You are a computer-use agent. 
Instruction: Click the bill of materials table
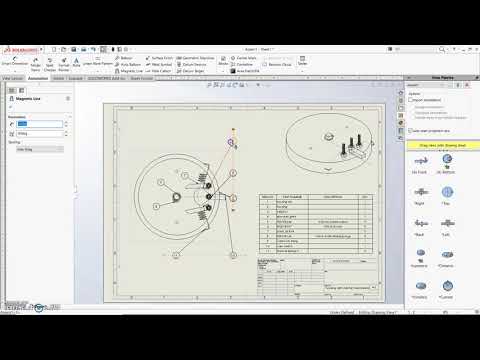point(316,224)
